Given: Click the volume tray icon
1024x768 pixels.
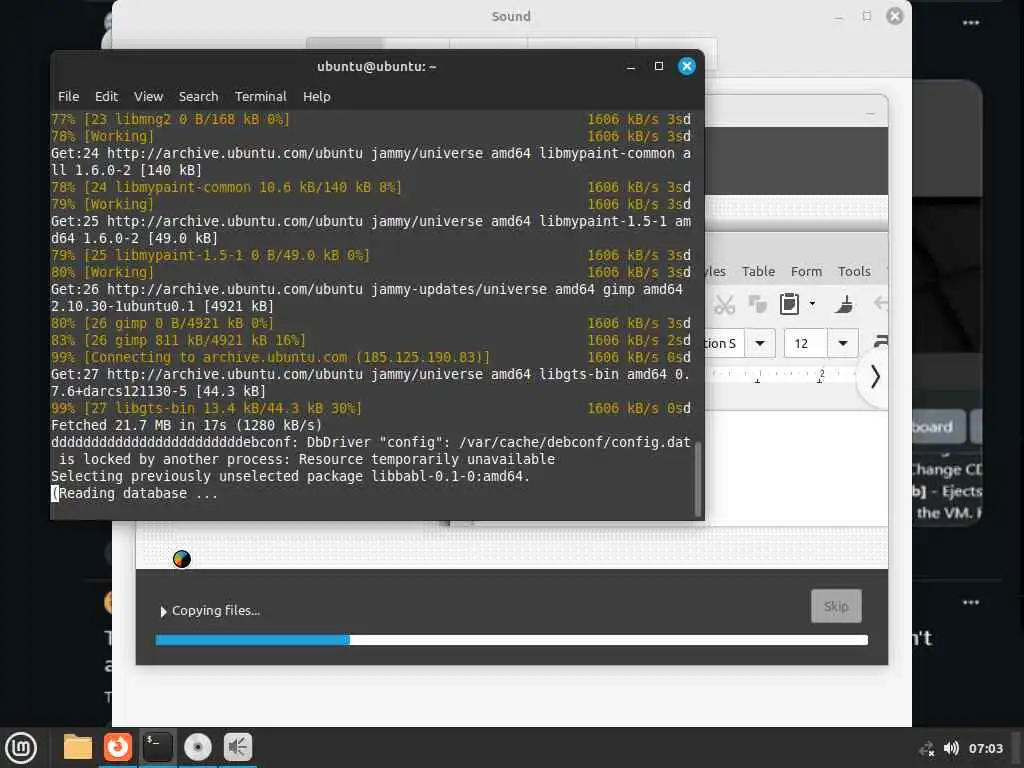Looking at the screenshot, I should (x=952, y=748).
